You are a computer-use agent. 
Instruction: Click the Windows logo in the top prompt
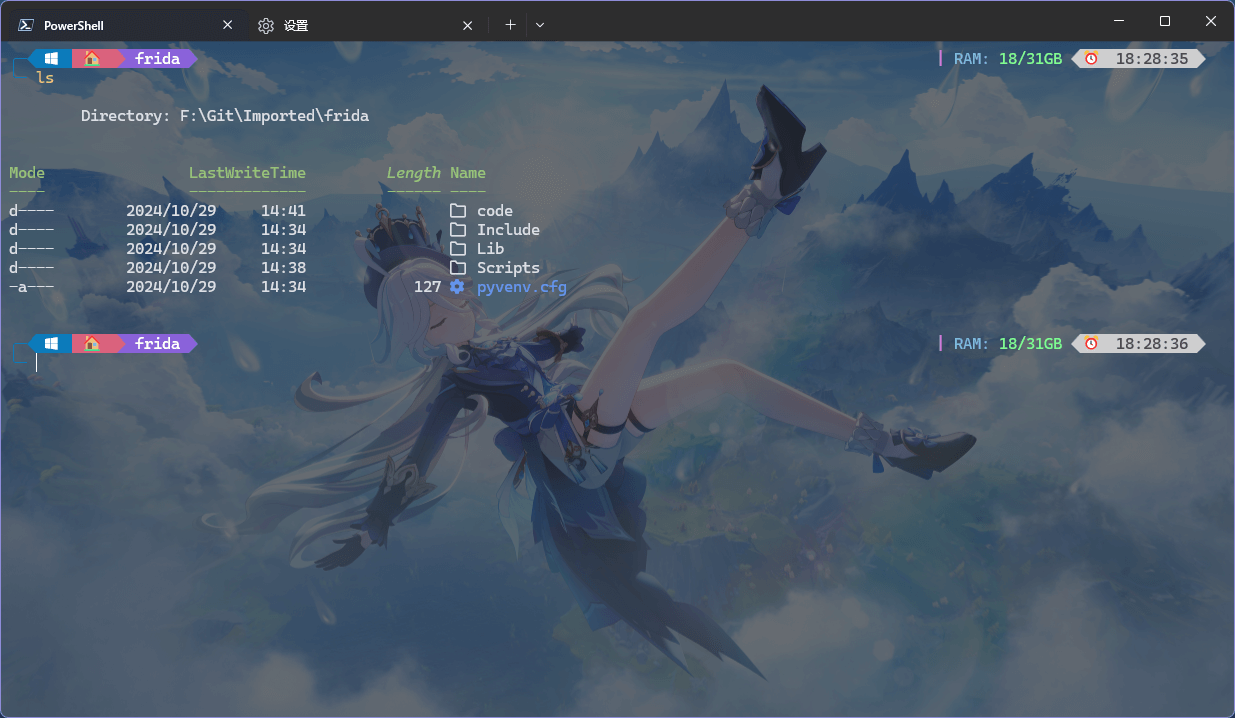(51, 59)
